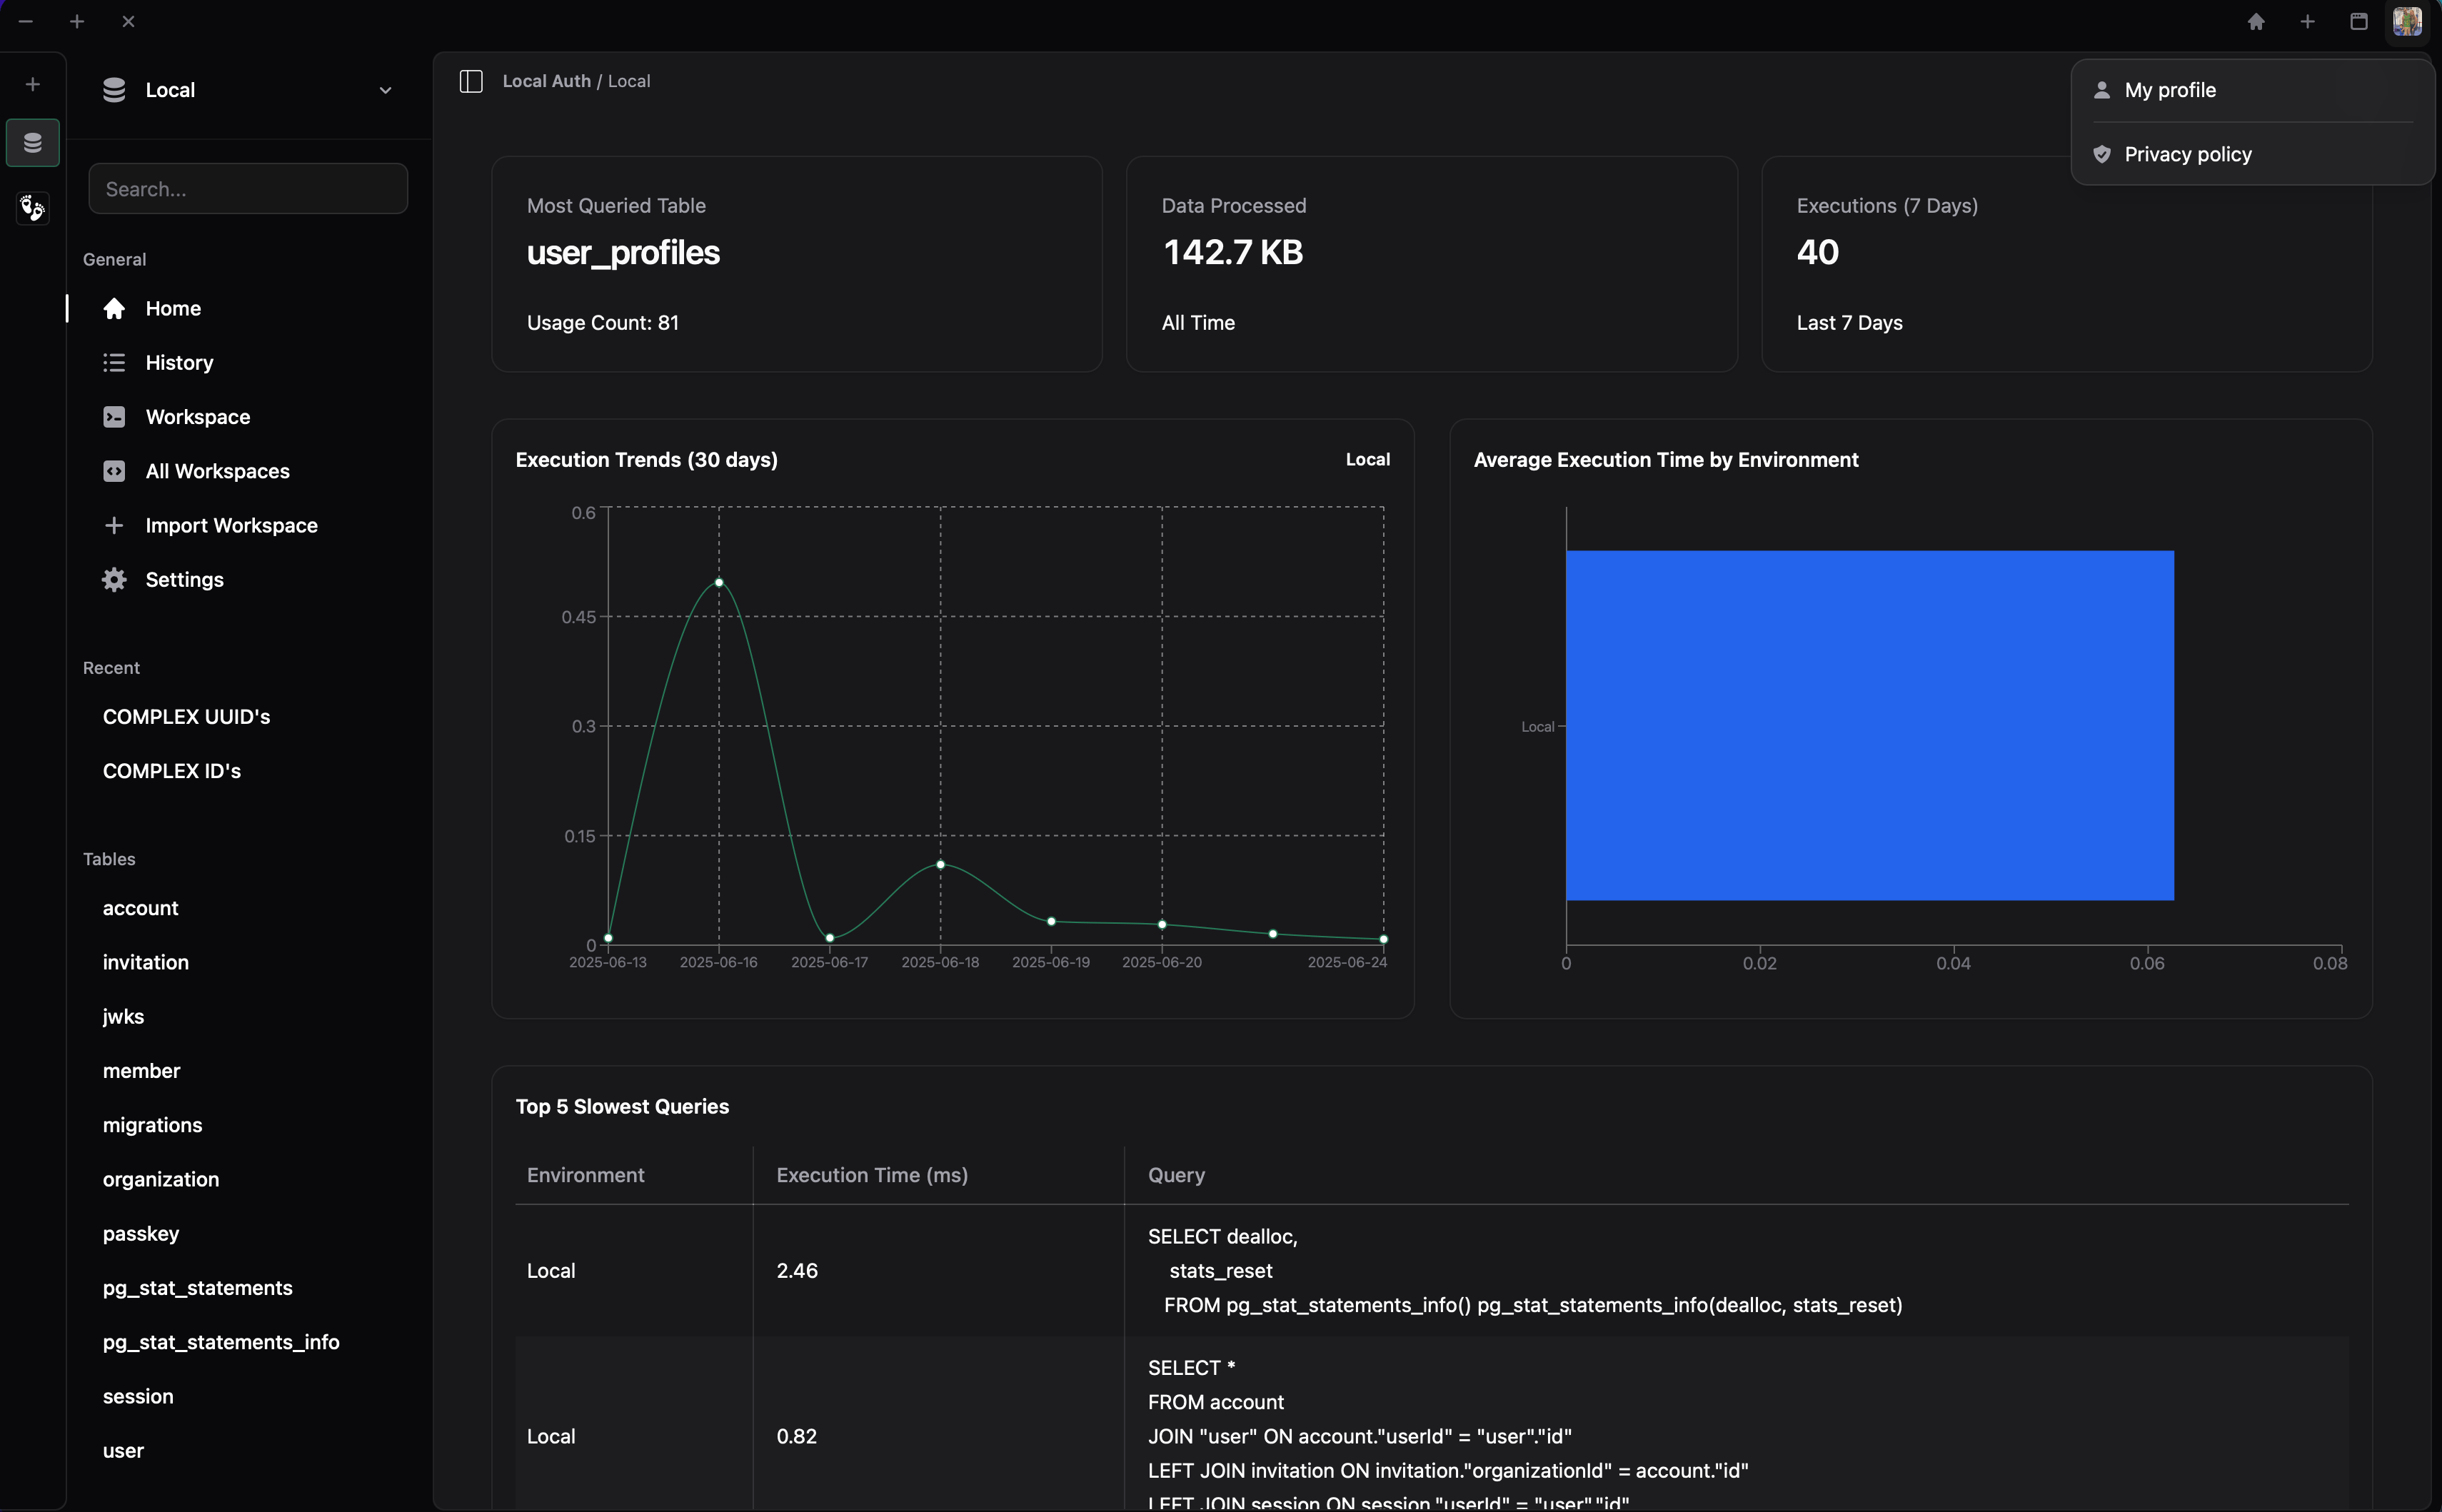Click the Local legend in Execution Trends

(x=1367, y=460)
